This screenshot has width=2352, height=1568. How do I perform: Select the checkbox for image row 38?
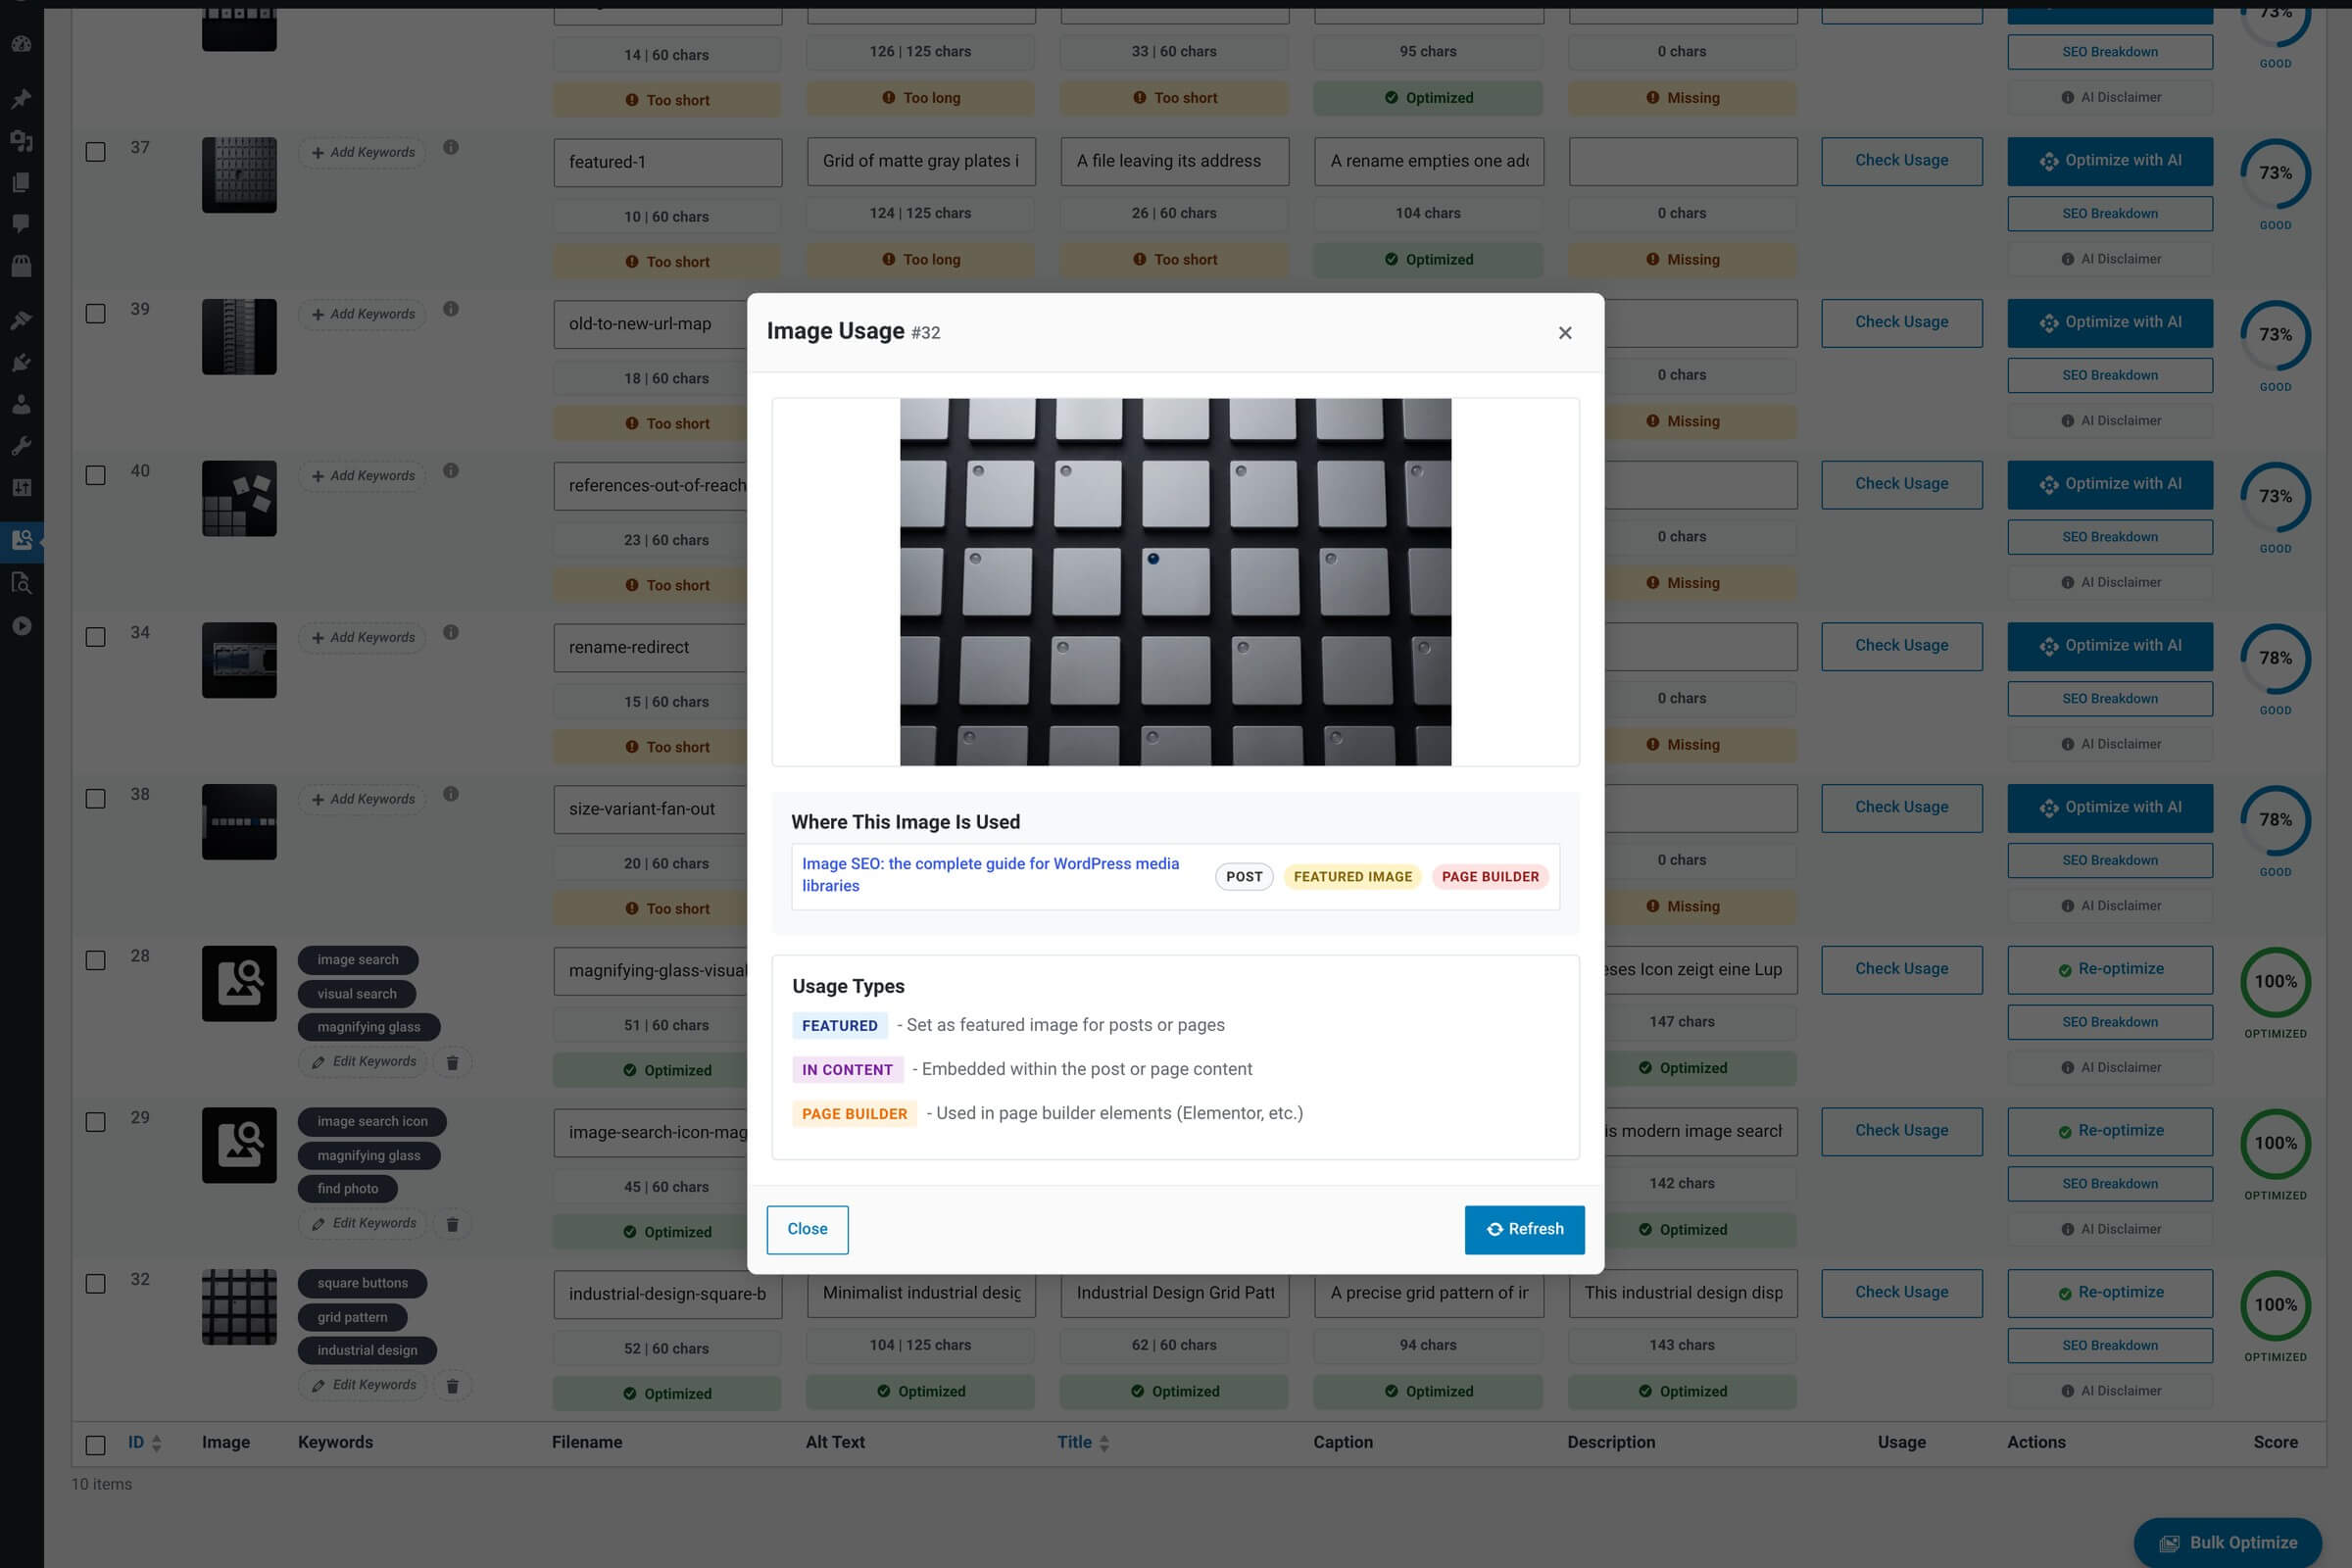tap(95, 799)
